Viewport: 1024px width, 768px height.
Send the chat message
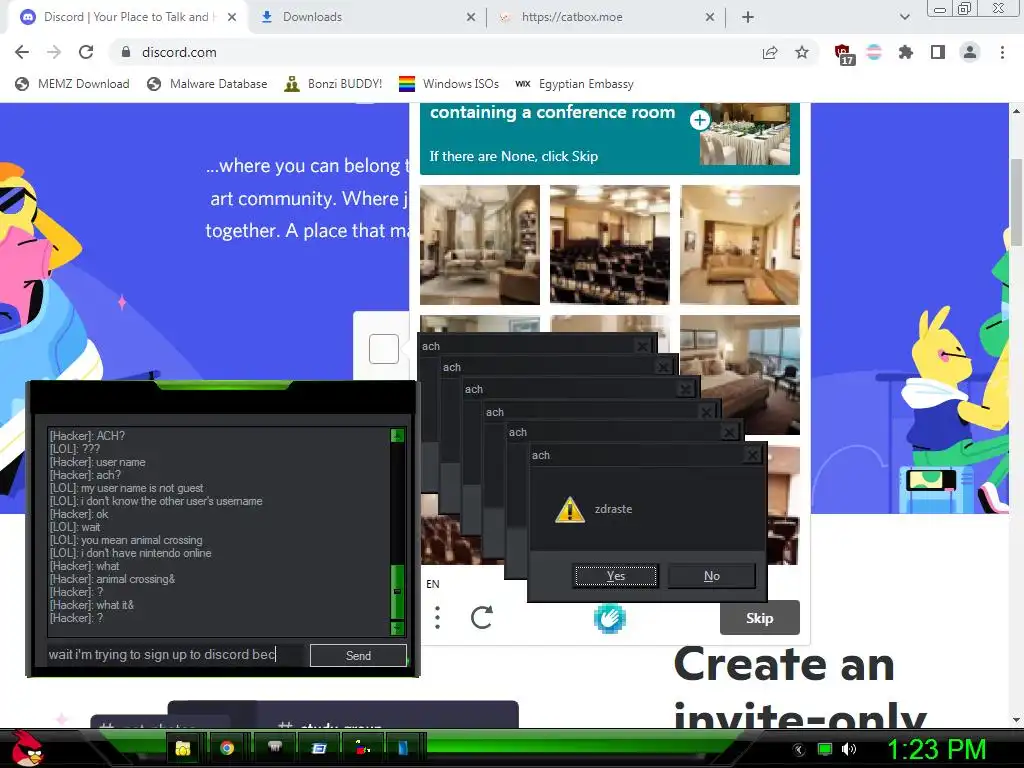(358, 655)
